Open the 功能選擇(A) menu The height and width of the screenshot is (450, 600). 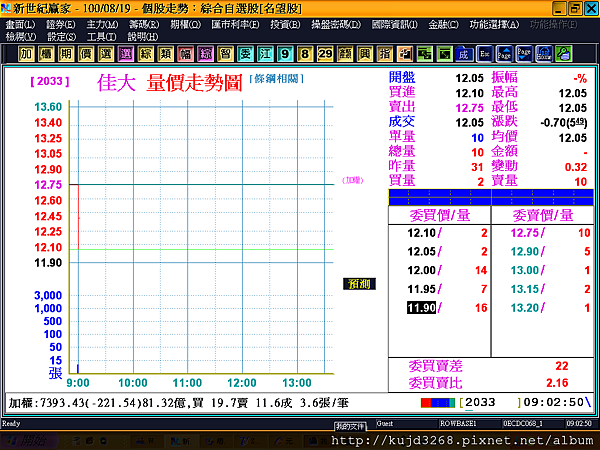coord(494,24)
